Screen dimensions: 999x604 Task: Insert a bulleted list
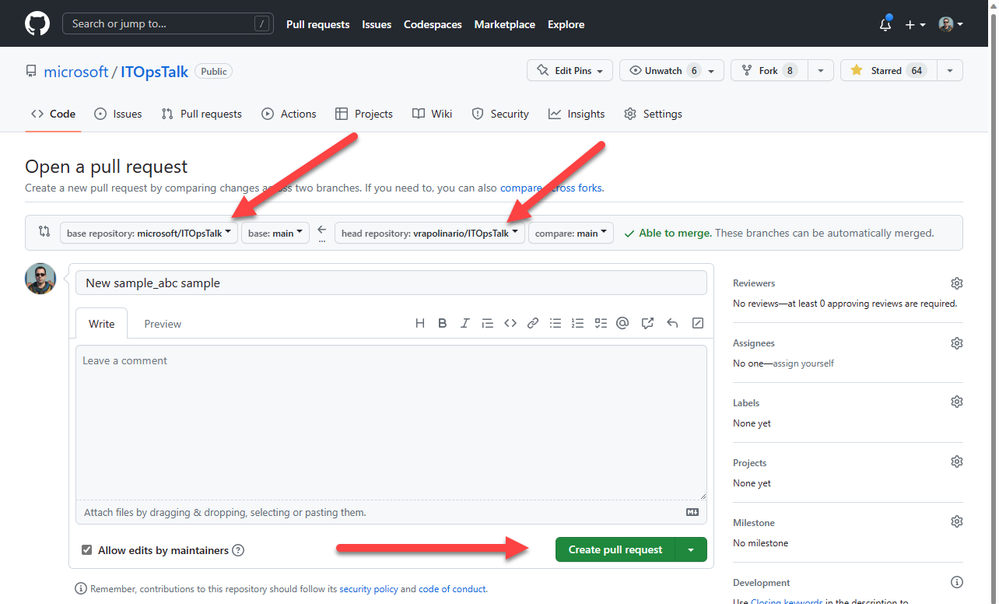click(556, 323)
